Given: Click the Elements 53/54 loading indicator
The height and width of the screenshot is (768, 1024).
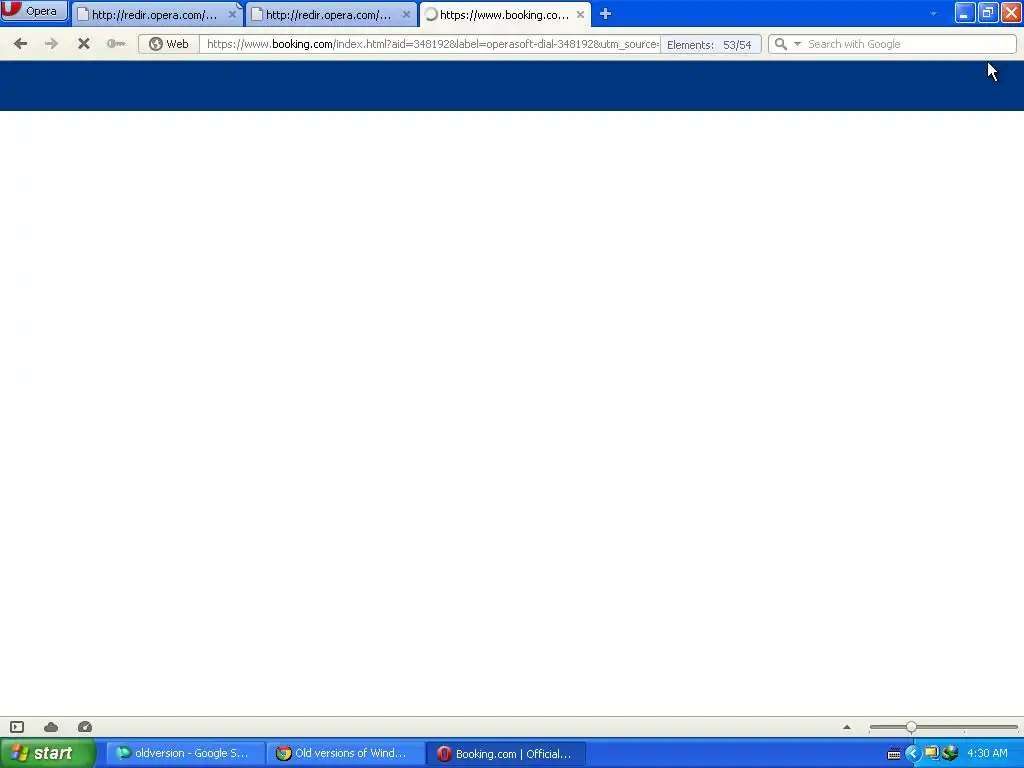Looking at the screenshot, I should 710,44.
